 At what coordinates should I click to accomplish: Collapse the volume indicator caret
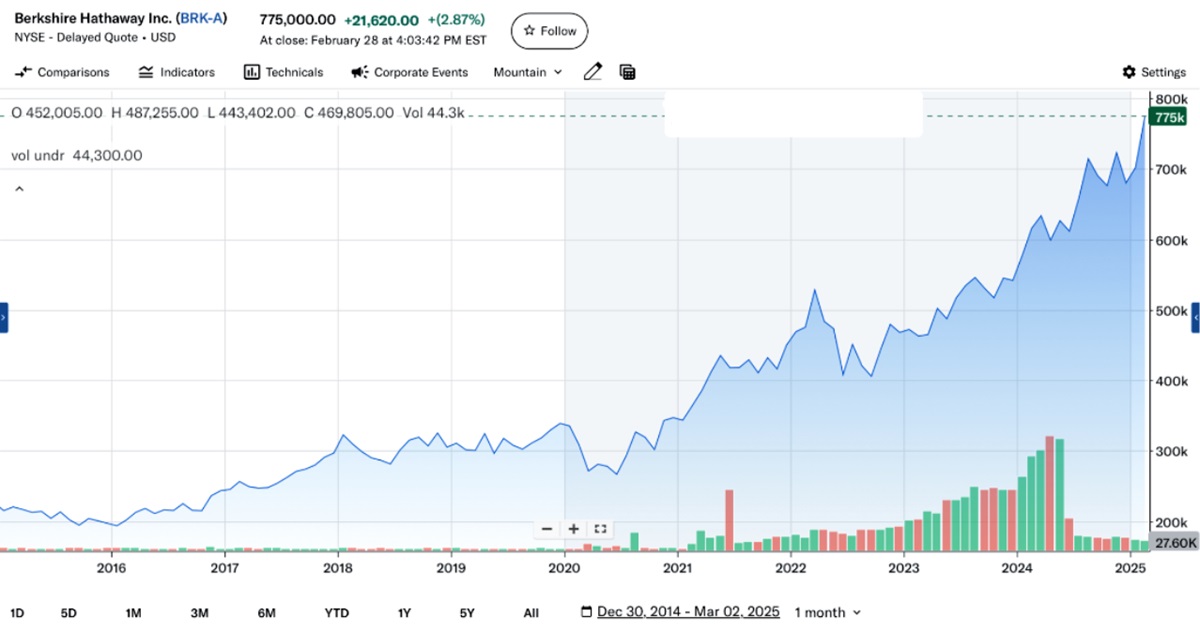18,188
